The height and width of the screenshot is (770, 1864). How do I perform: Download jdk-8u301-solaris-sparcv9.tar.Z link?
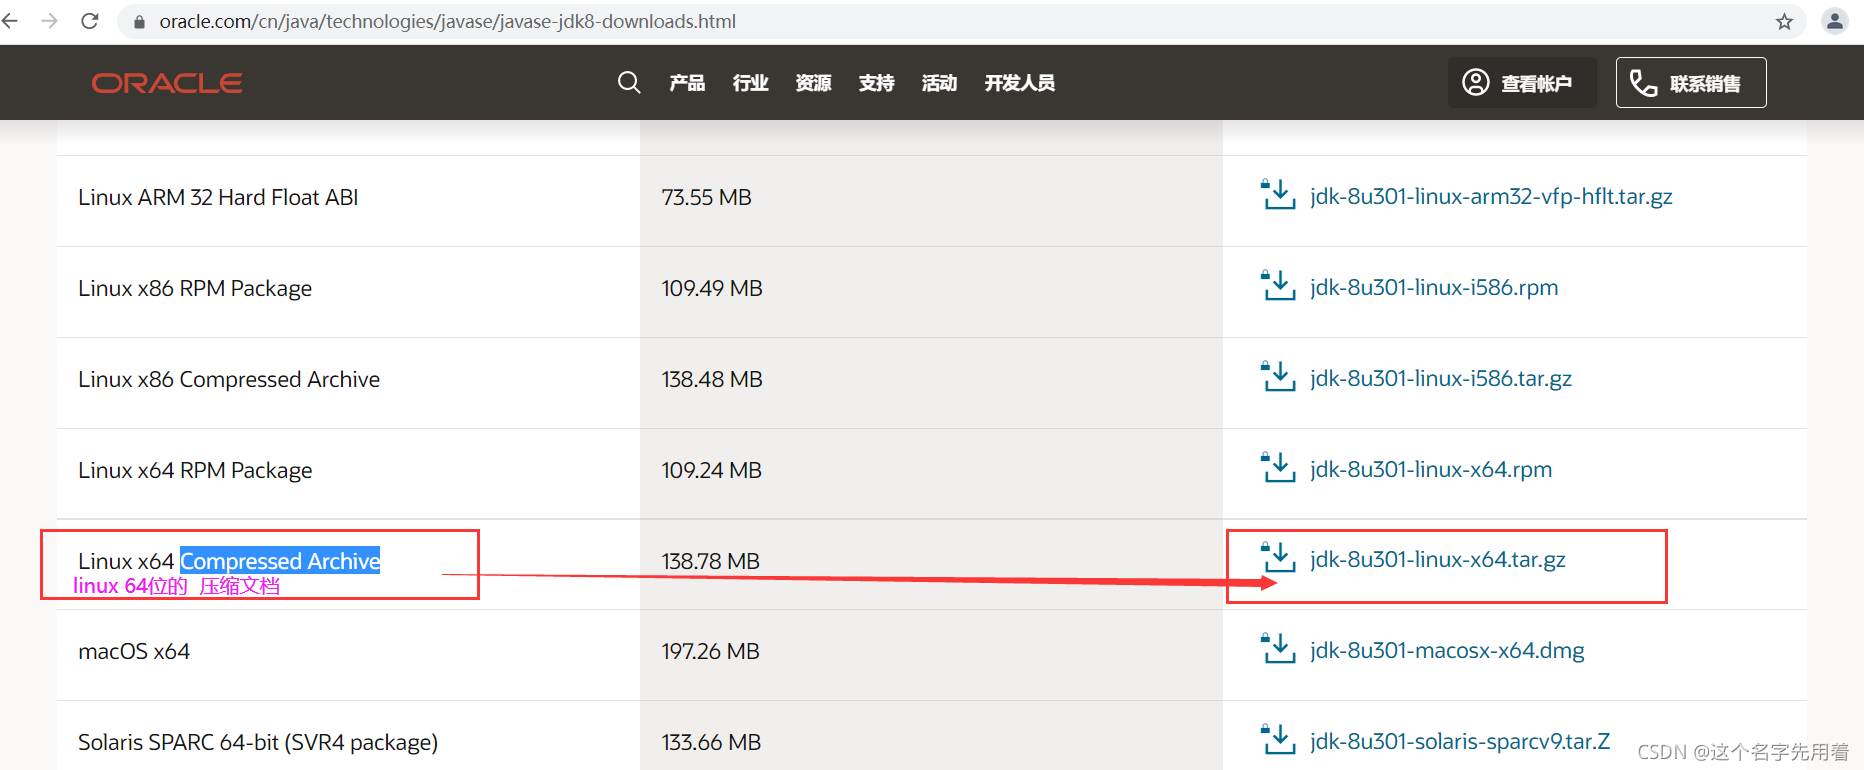click(x=1460, y=742)
